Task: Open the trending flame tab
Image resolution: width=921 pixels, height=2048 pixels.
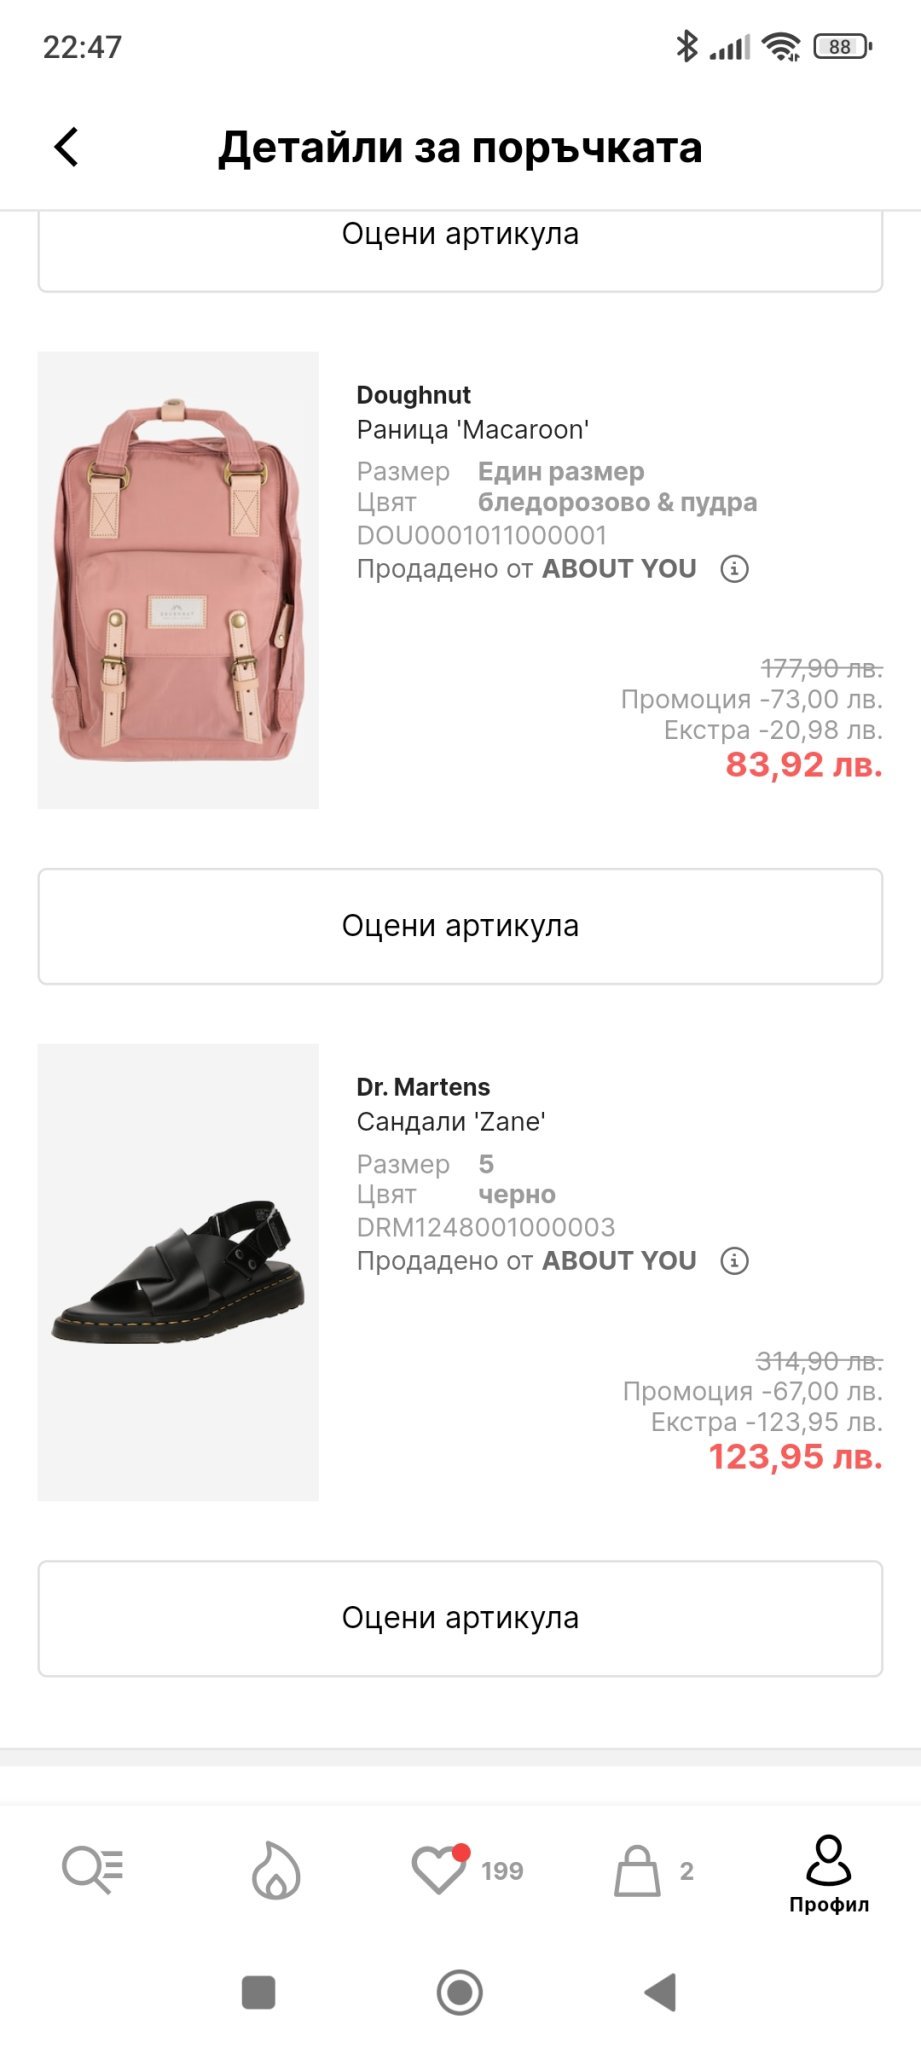Action: point(276,1869)
